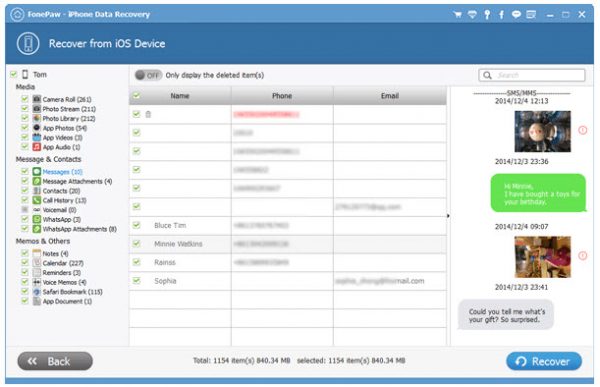This screenshot has height=387, width=600.
Task: Click the Notes icon
Action: [37, 253]
